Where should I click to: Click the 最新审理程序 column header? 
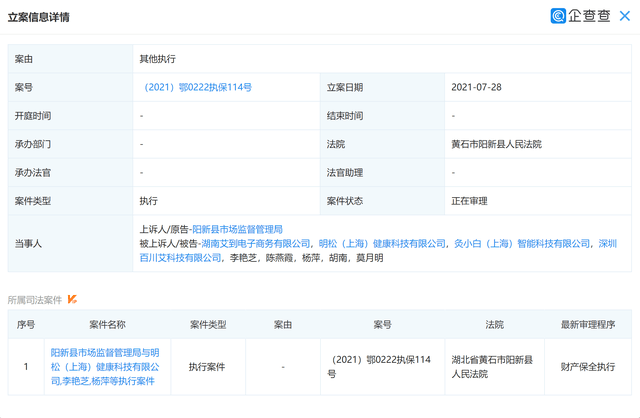click(x=588, y=325)
